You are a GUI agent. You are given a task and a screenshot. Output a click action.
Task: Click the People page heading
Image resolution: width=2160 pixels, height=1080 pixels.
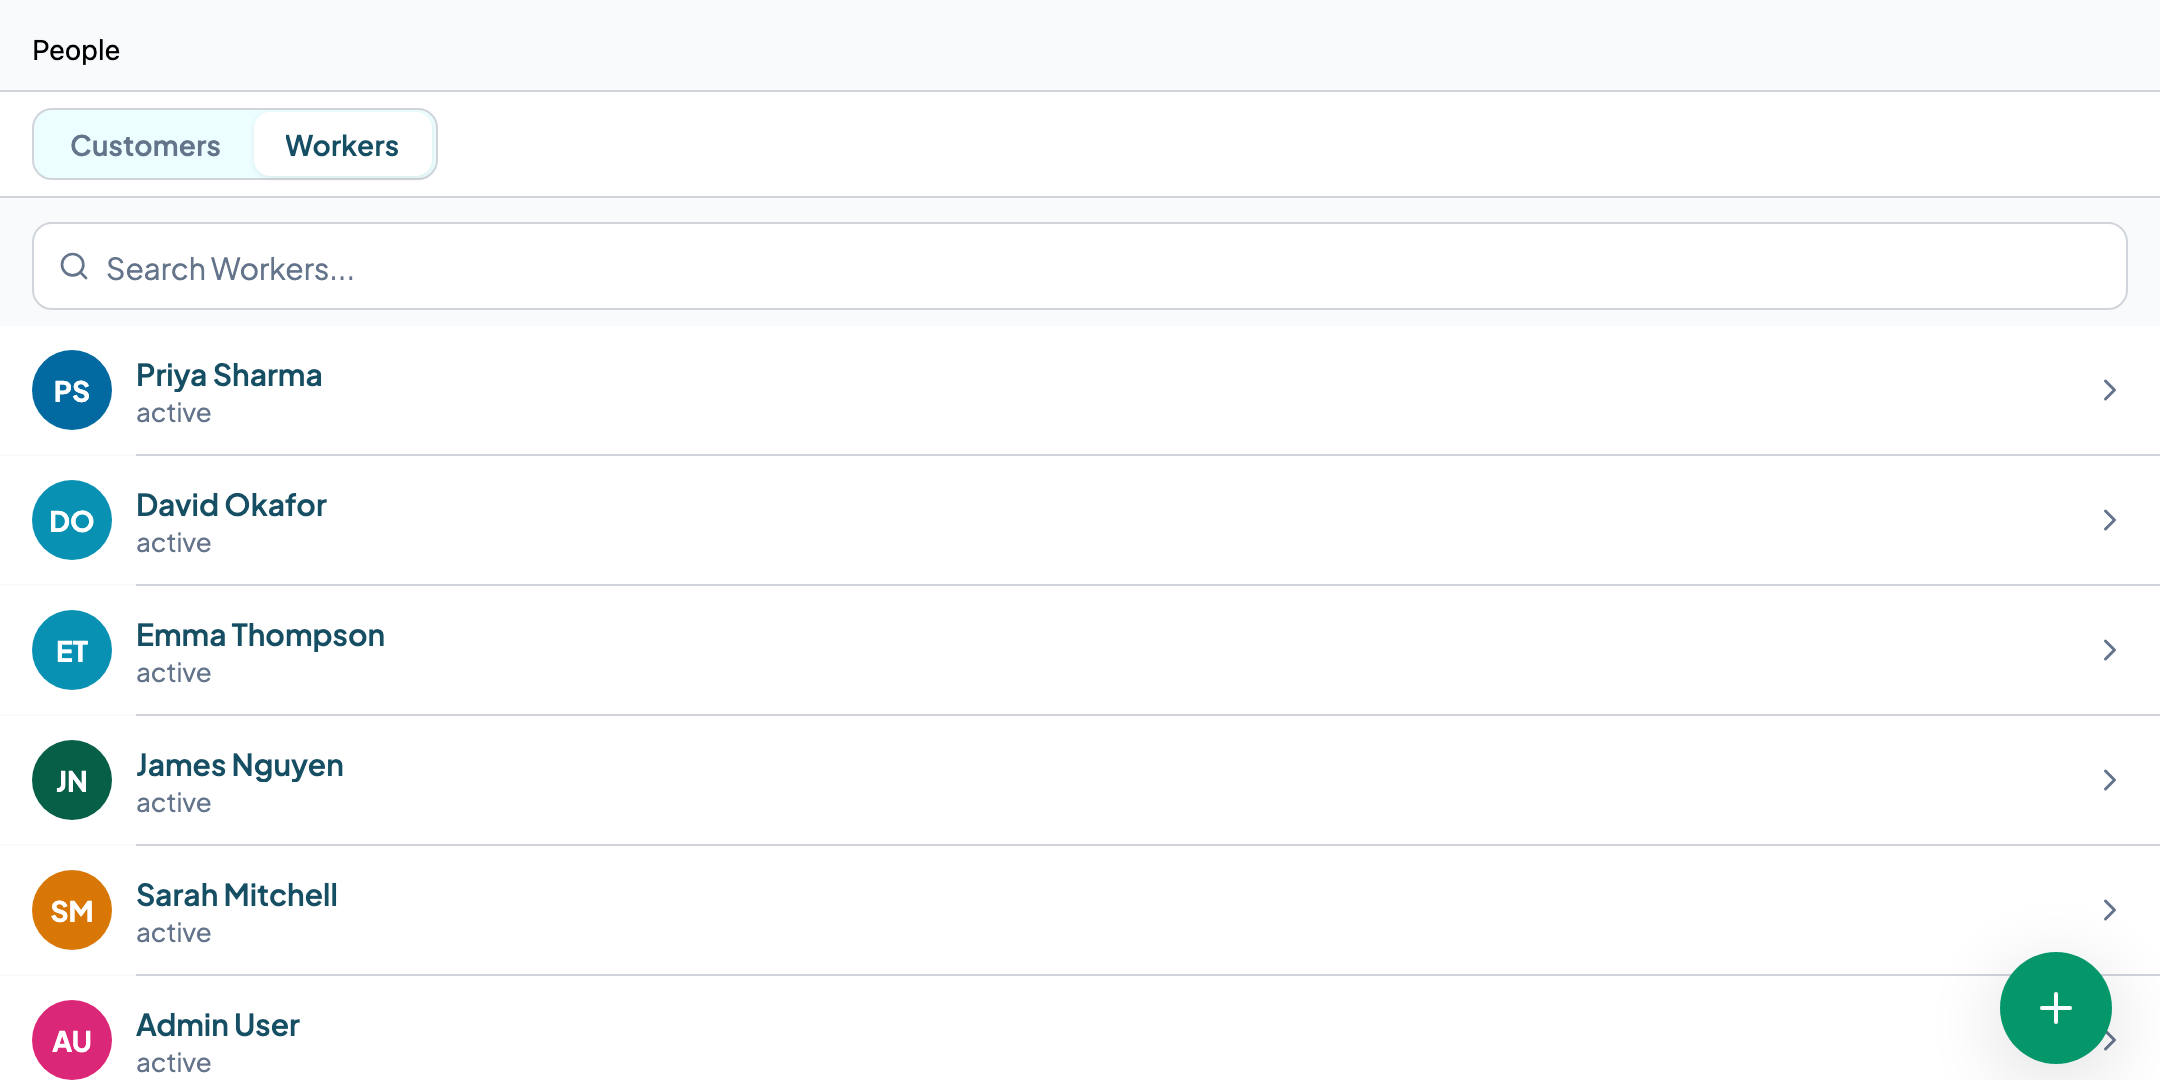76,50
